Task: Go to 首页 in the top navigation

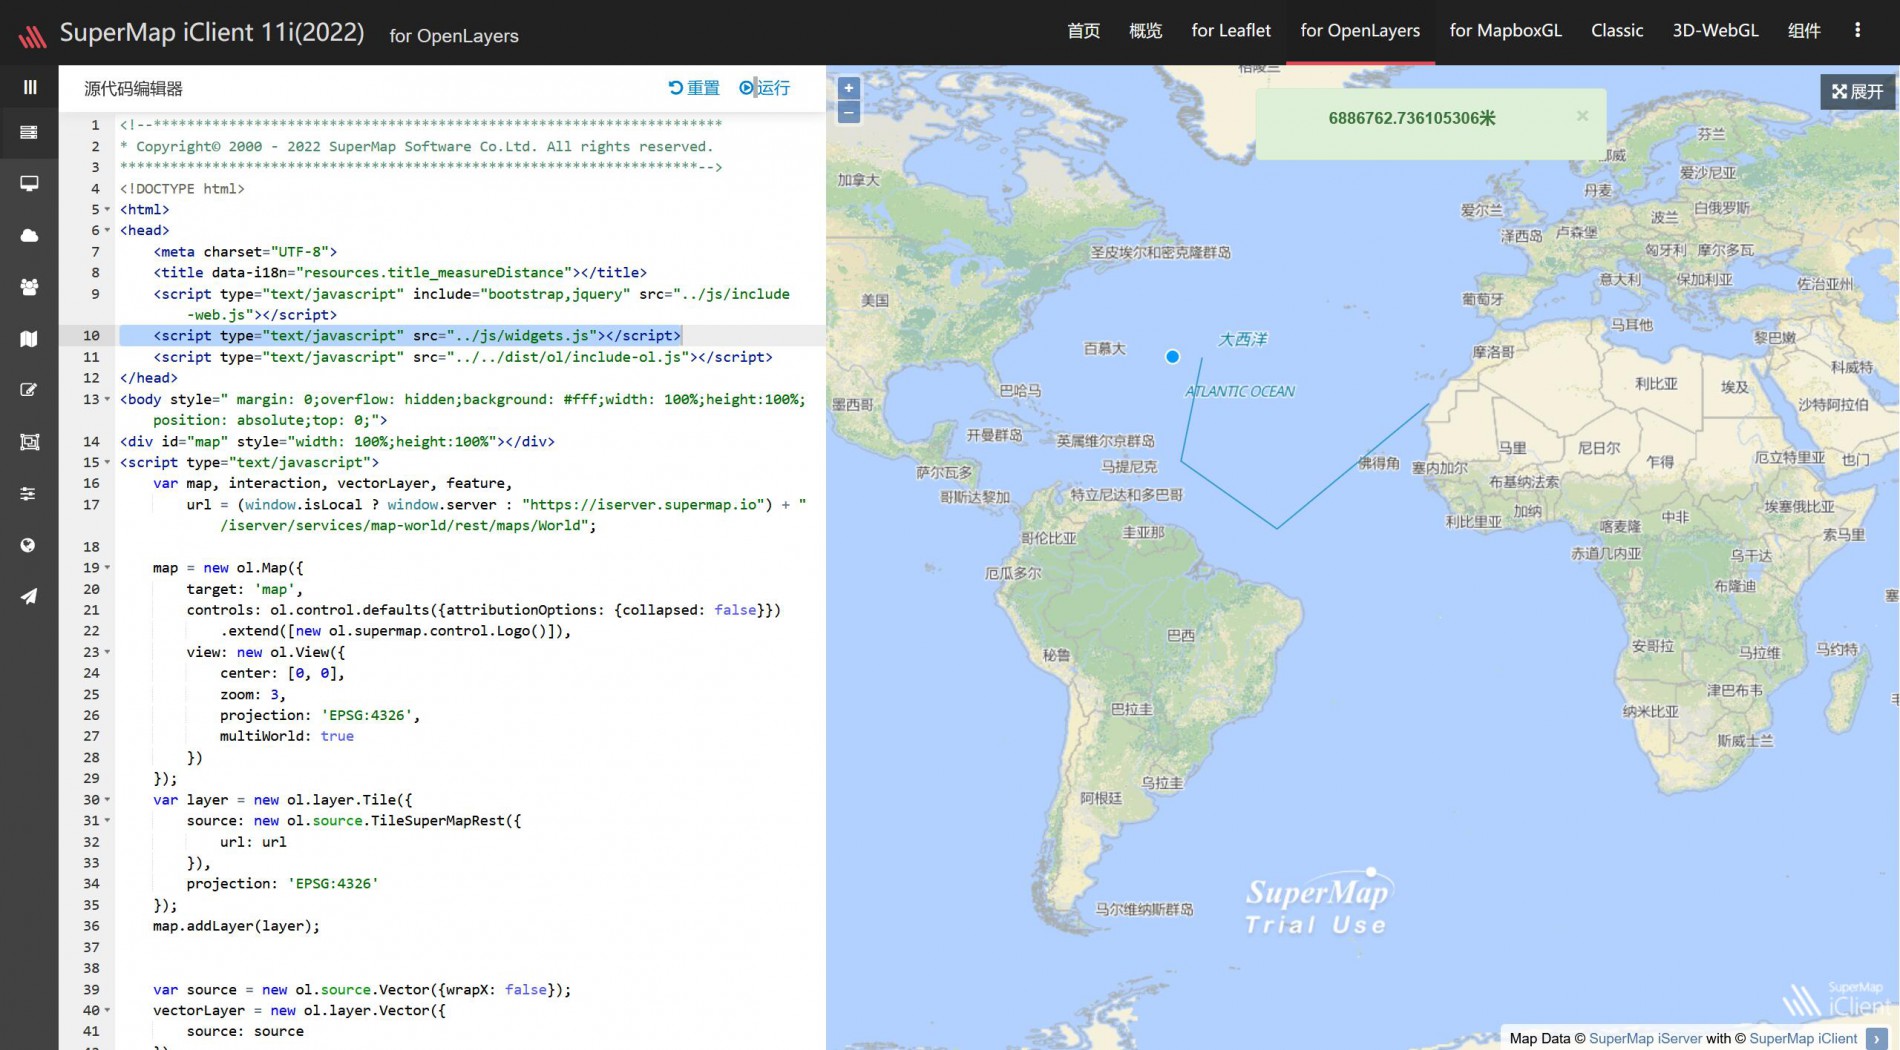Action: click(1083, 31)
